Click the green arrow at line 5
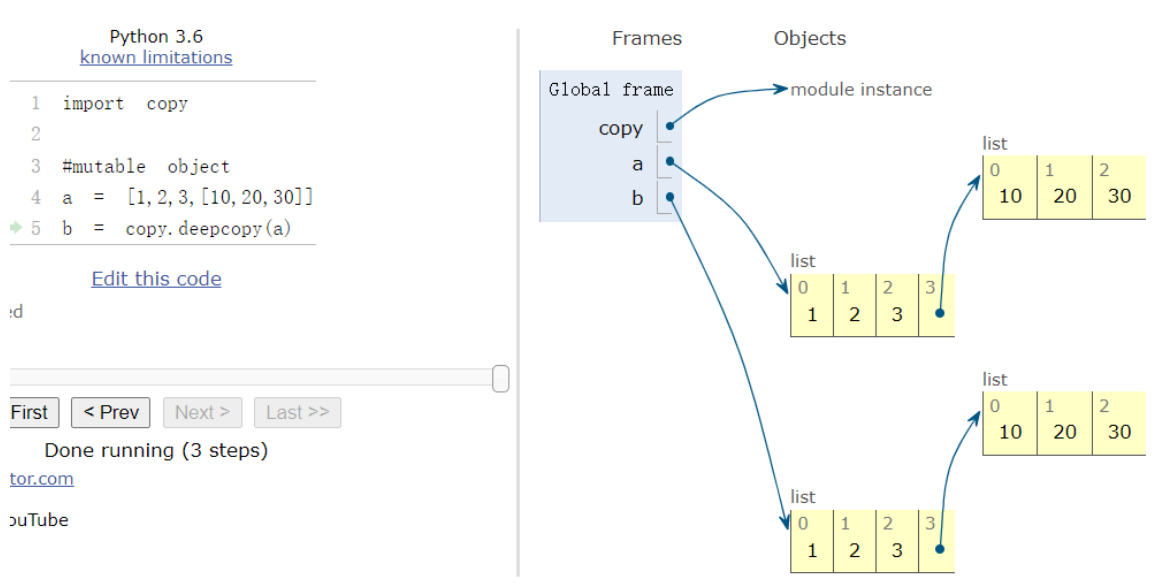Screen dimensions: 1160x584 click(x=15, y=228)
